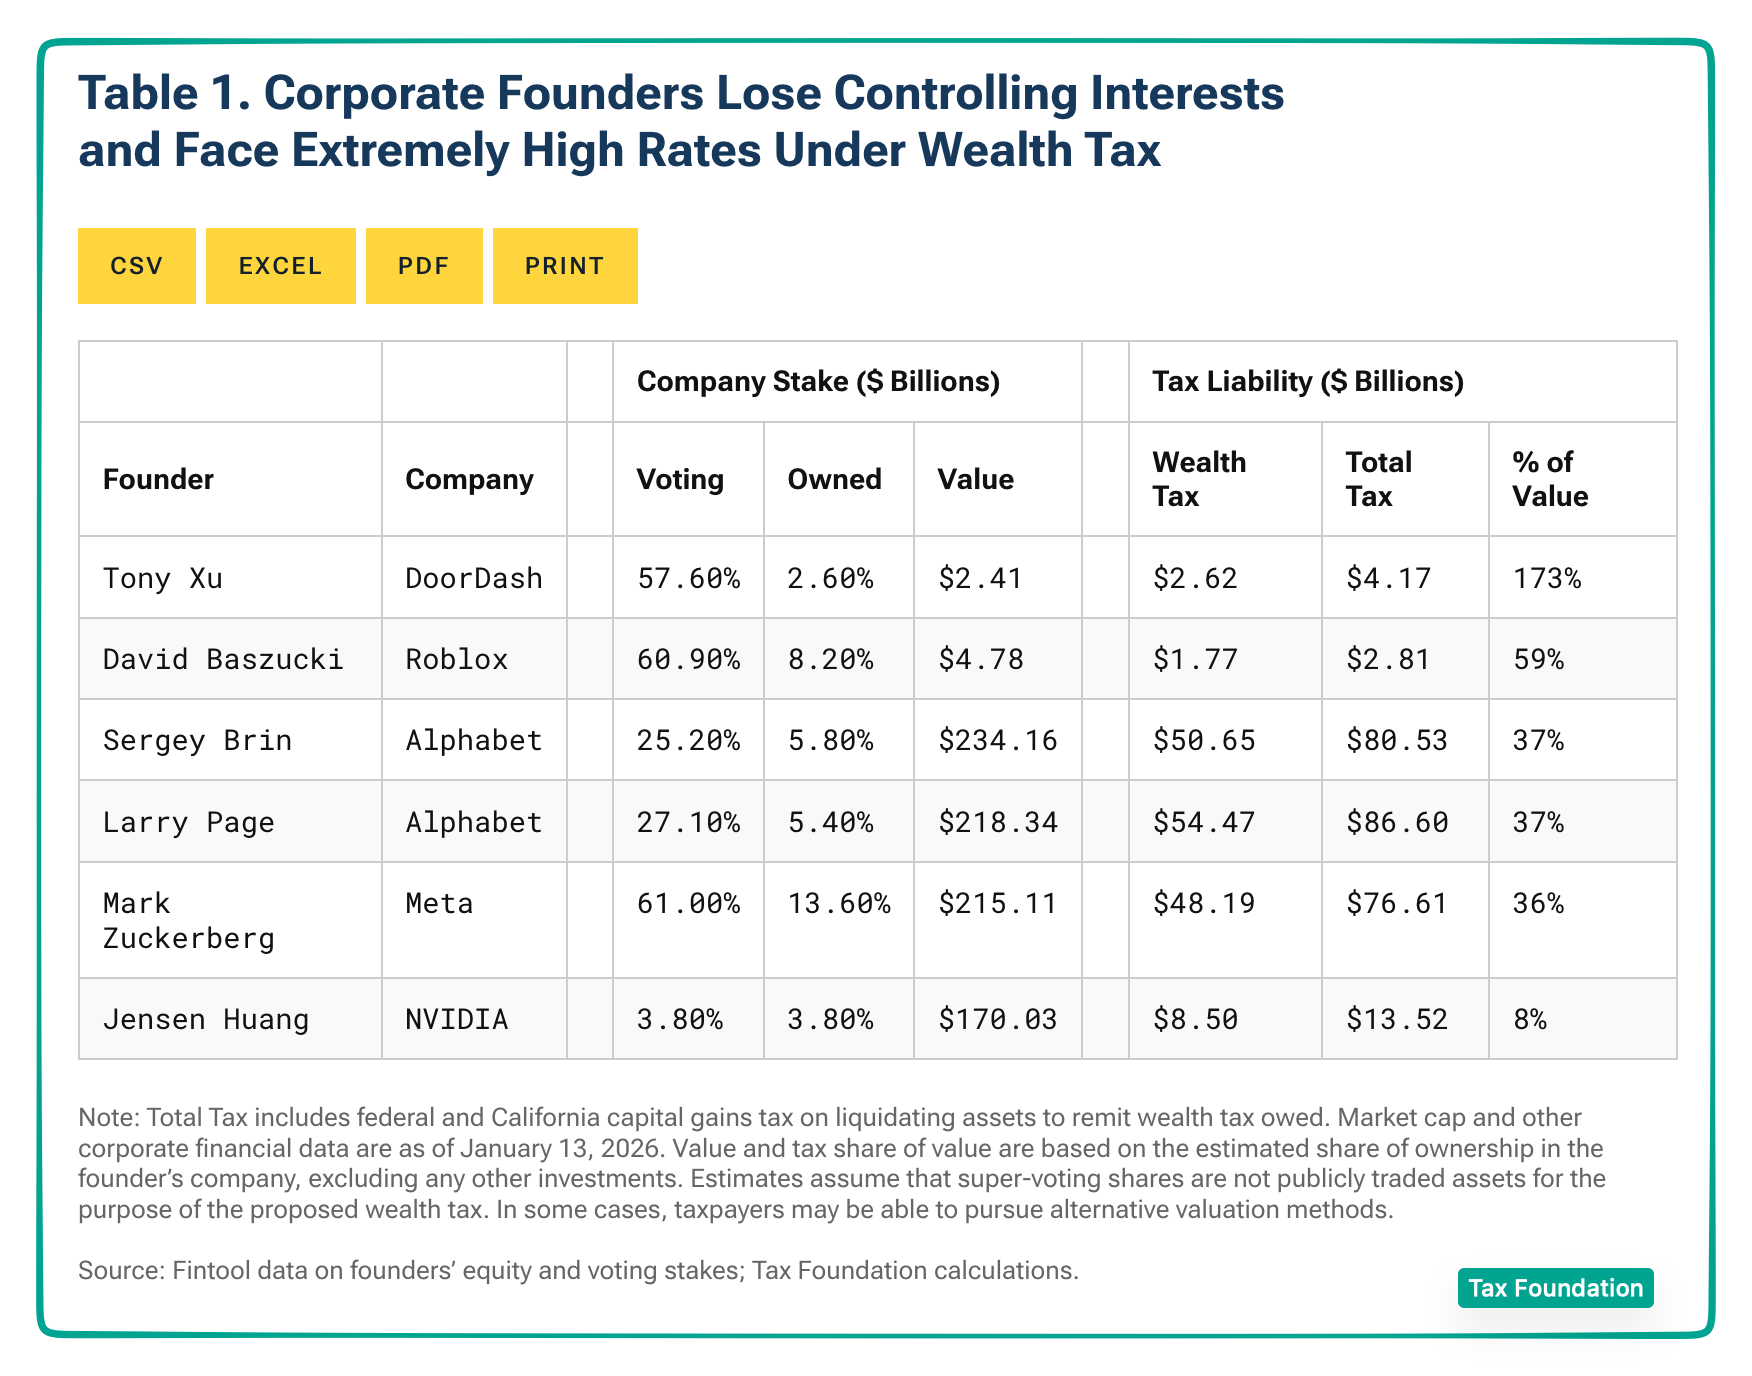Click the Tax Foundation logo badge
Image resolution: width=1752 pixels, height=1376 pixels.
point(1555,1288)
